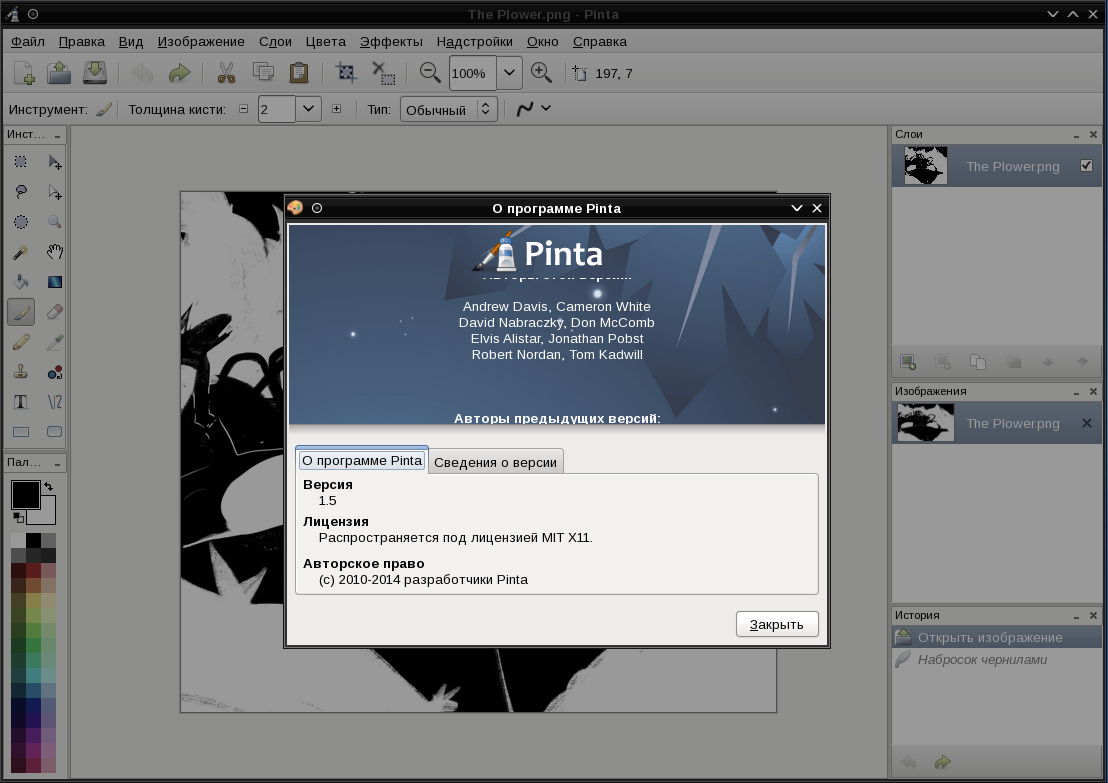Select the Clone Stamp tool
The height and width of the screenshot is (783, 1108).
(x=21, y=372)
